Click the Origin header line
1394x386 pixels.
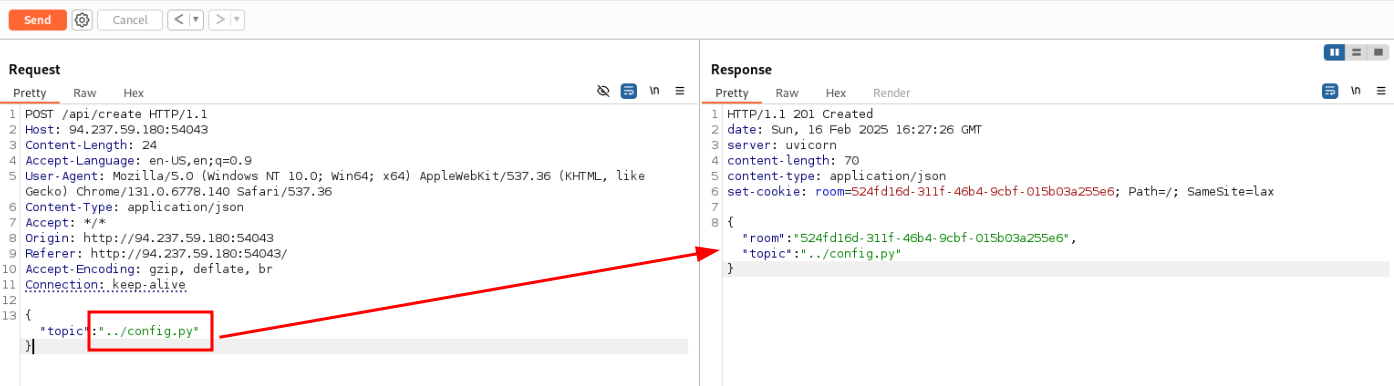[149, 238]
